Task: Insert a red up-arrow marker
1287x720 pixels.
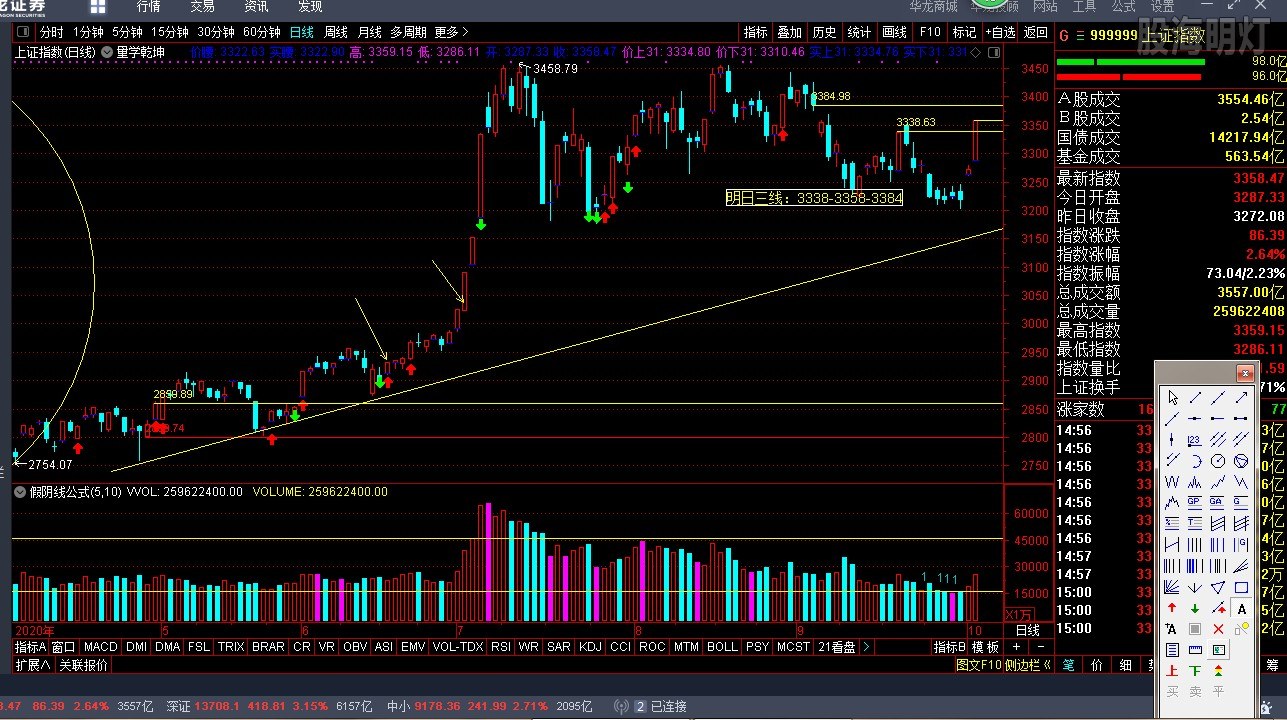Action: (1173, 608)
